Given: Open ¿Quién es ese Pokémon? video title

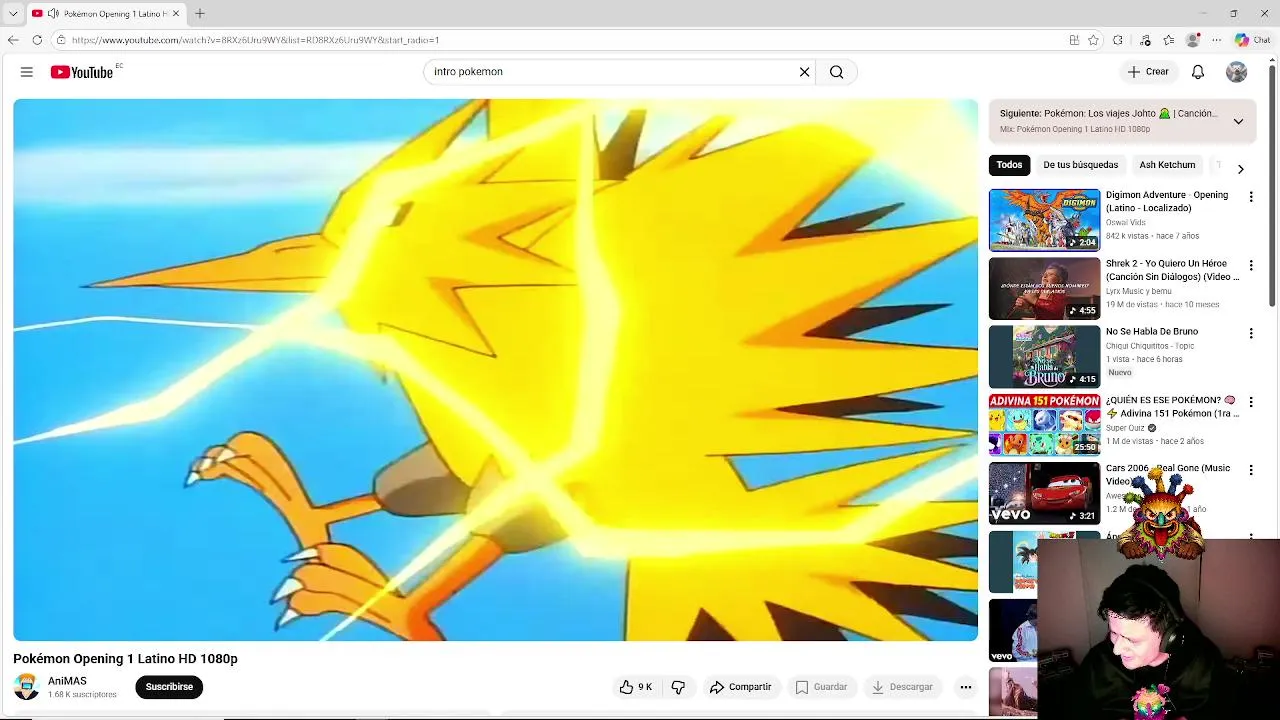Looking at the screenshot, I should 1172,407.
